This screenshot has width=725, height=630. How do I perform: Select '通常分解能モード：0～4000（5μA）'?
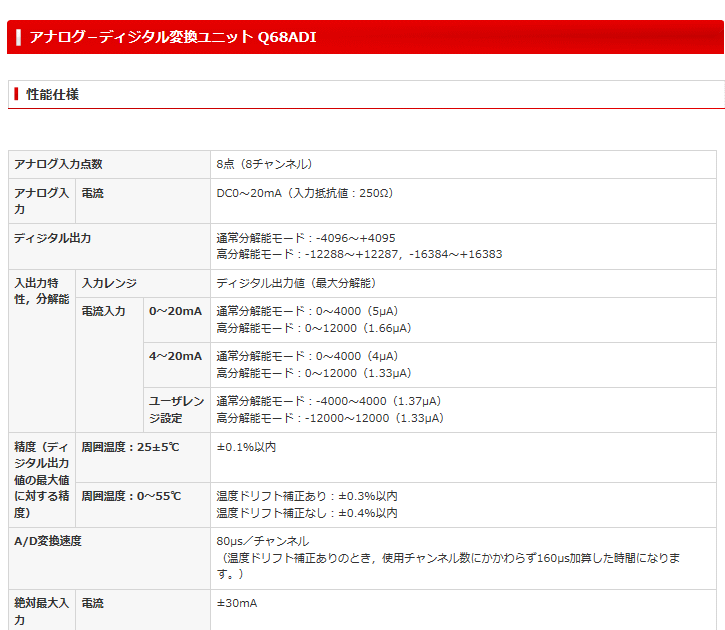(x=307, y=311)
